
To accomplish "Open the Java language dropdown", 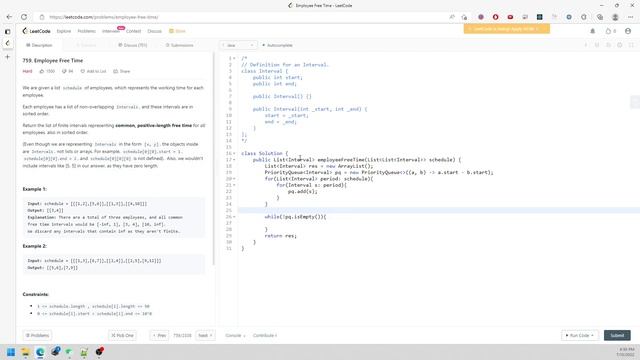I will pos(238,45).
